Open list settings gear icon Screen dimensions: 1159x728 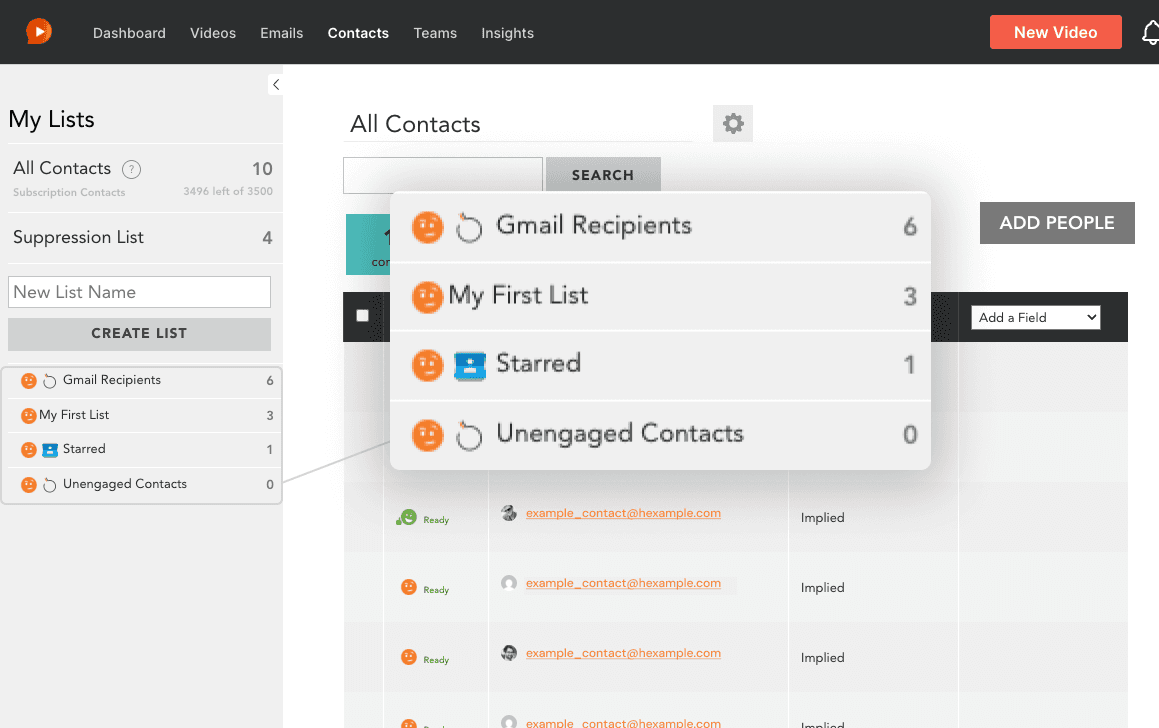(x=733, y=123)
